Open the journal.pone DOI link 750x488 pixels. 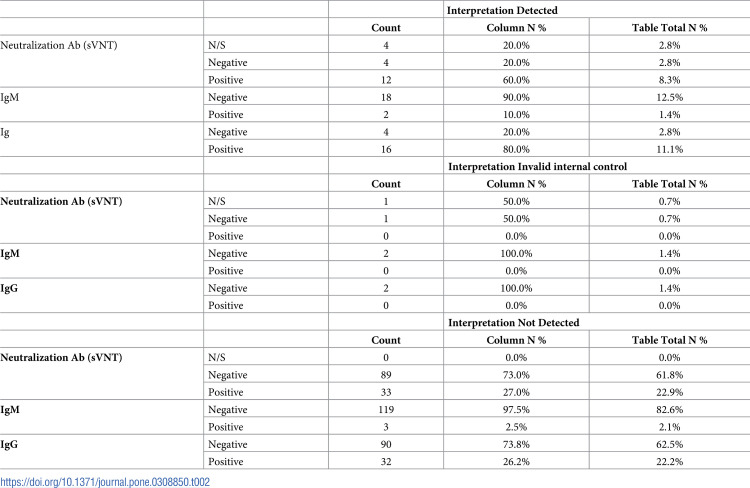[x=105, y=481]
